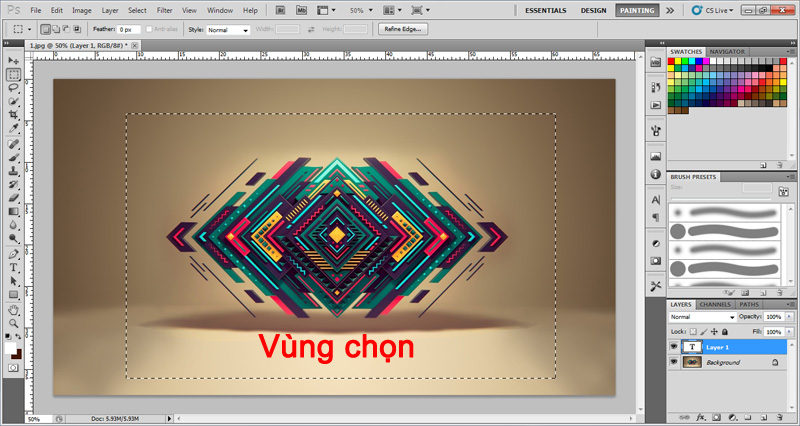Select the Brush tool

tap(13, 158)
